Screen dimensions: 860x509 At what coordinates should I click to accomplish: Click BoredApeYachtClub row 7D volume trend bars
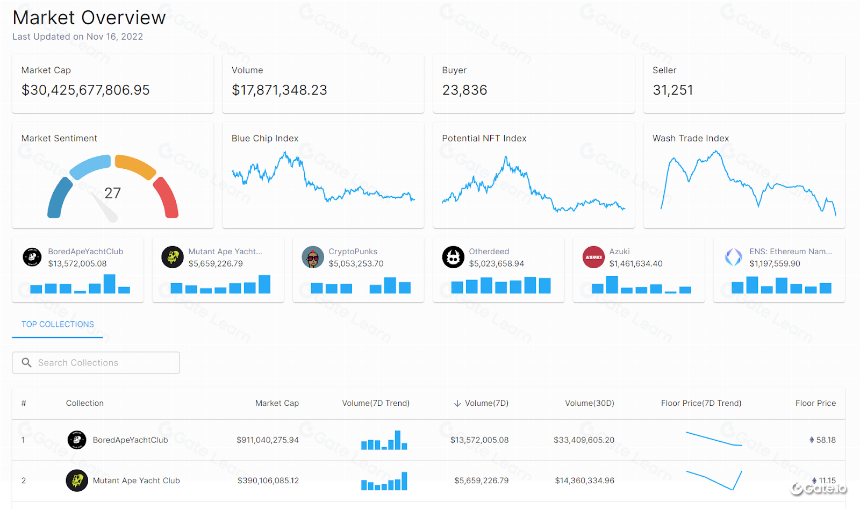point(384,440)
